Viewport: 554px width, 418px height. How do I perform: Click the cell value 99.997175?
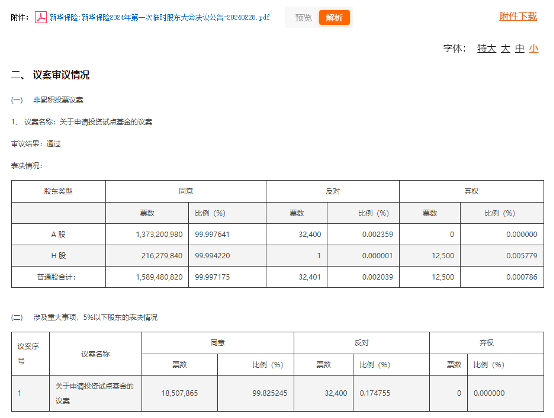click(x=212, y=277)
